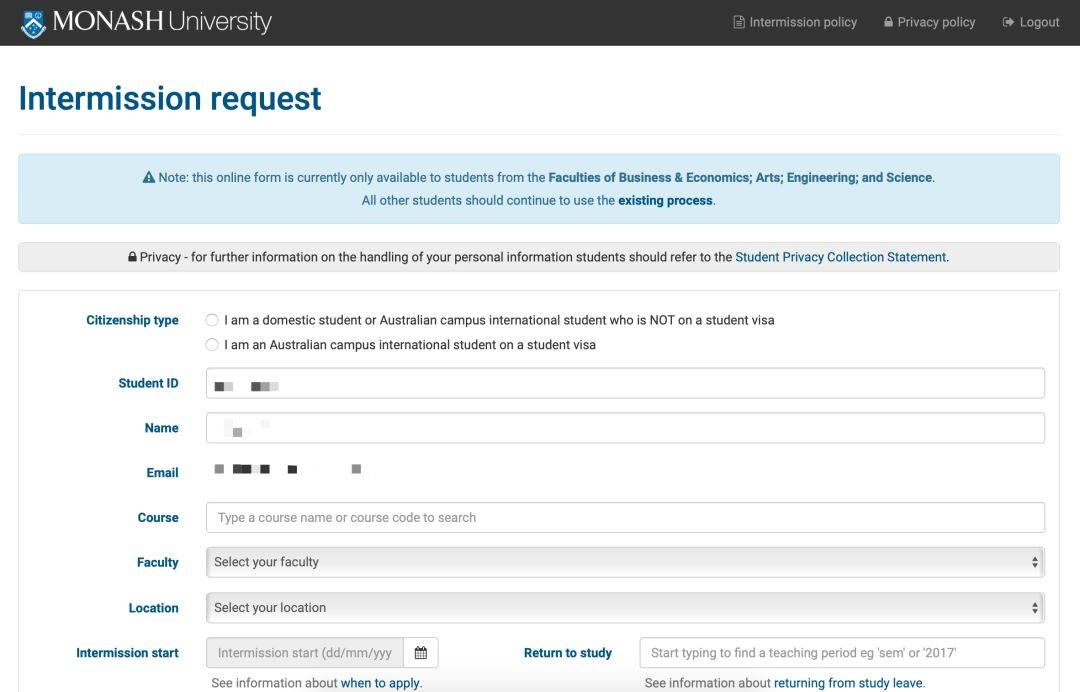
Task: Click the Intermission start date field
Action: 304,653
